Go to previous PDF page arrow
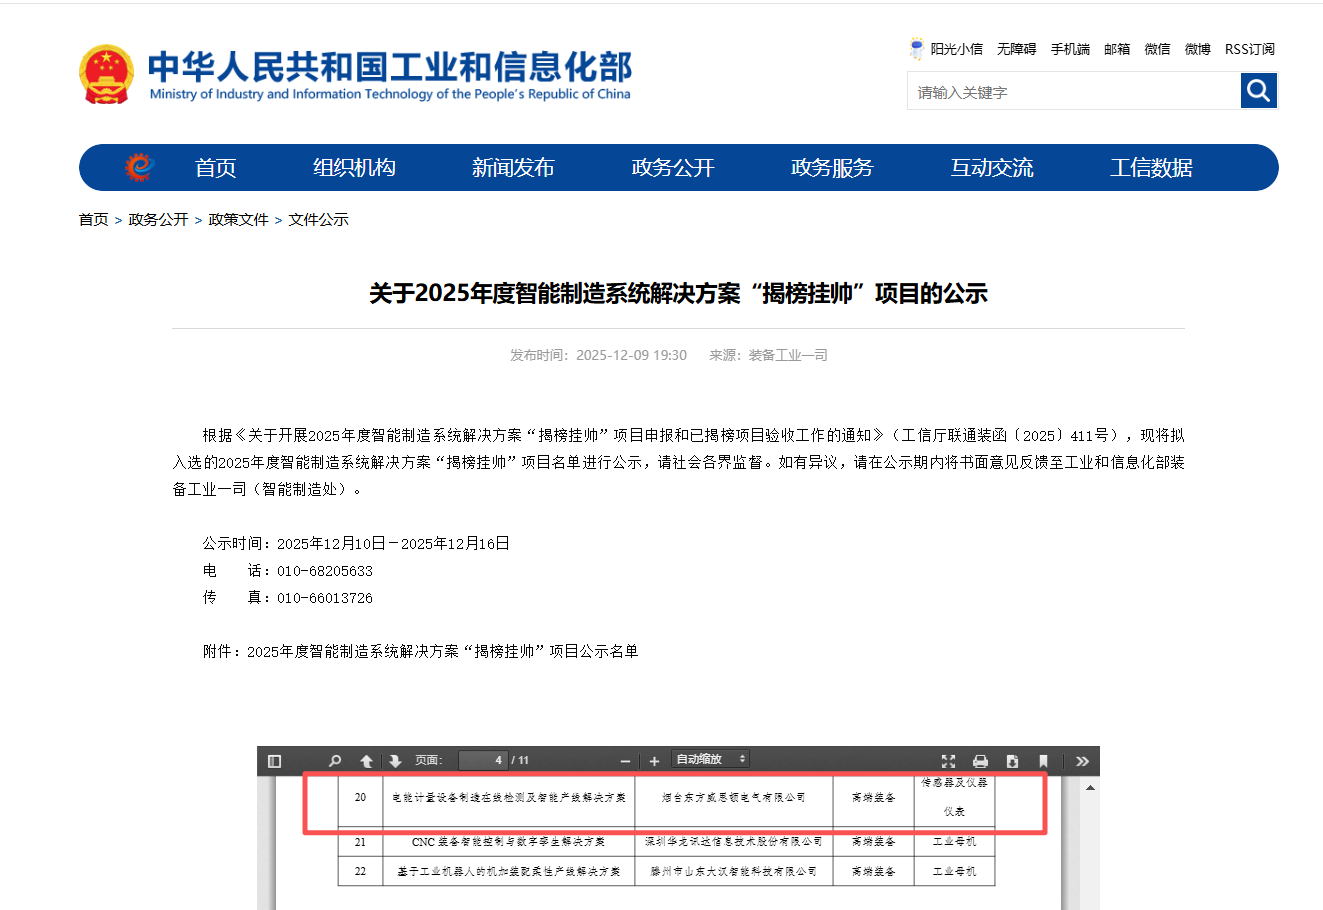Screen dimensions: 1323x910 (366, 761)
